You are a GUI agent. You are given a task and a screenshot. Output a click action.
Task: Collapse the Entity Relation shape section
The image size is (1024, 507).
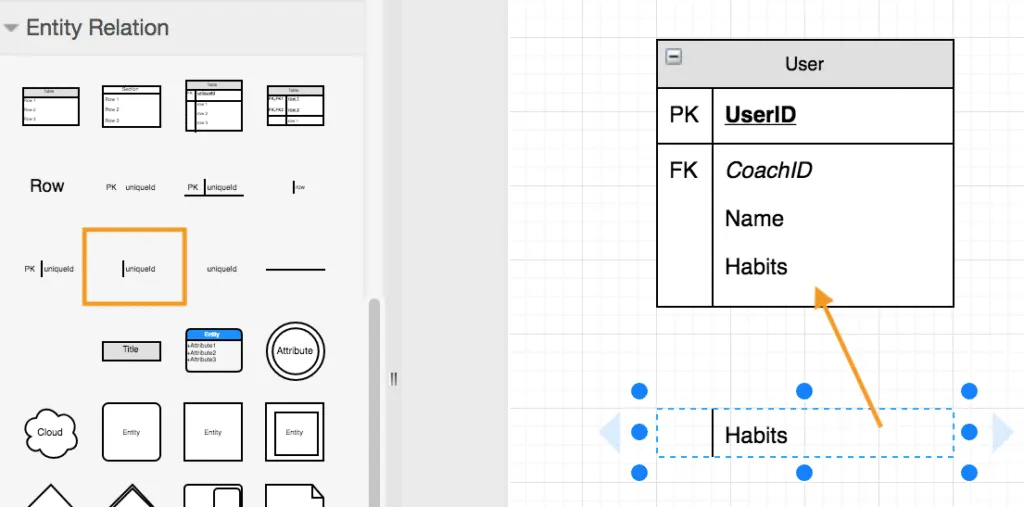tap(12, 28)
